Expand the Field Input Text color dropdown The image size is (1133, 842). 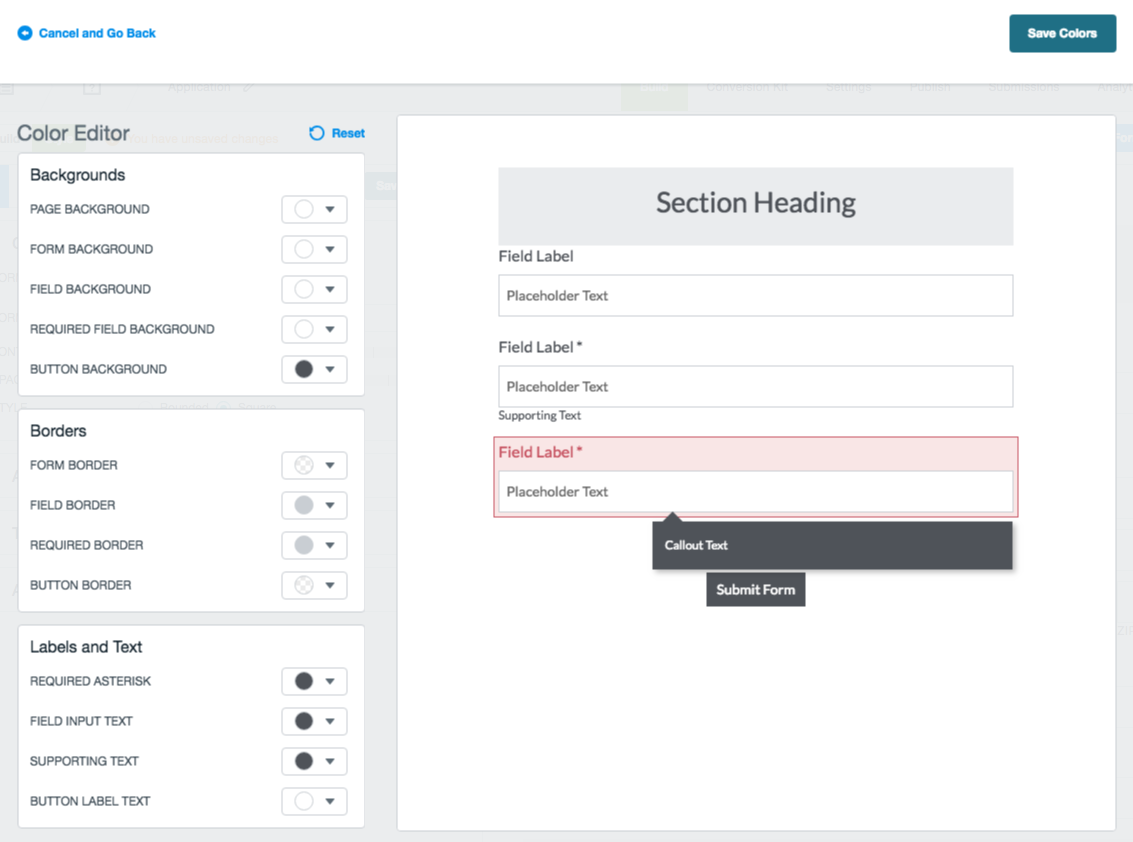(x=330, y=722)
